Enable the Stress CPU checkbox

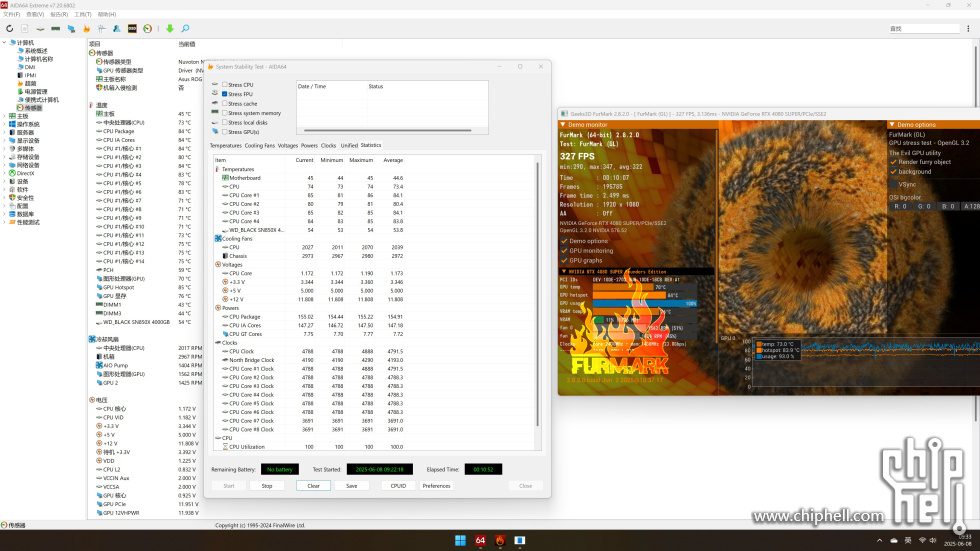(224, 84)
